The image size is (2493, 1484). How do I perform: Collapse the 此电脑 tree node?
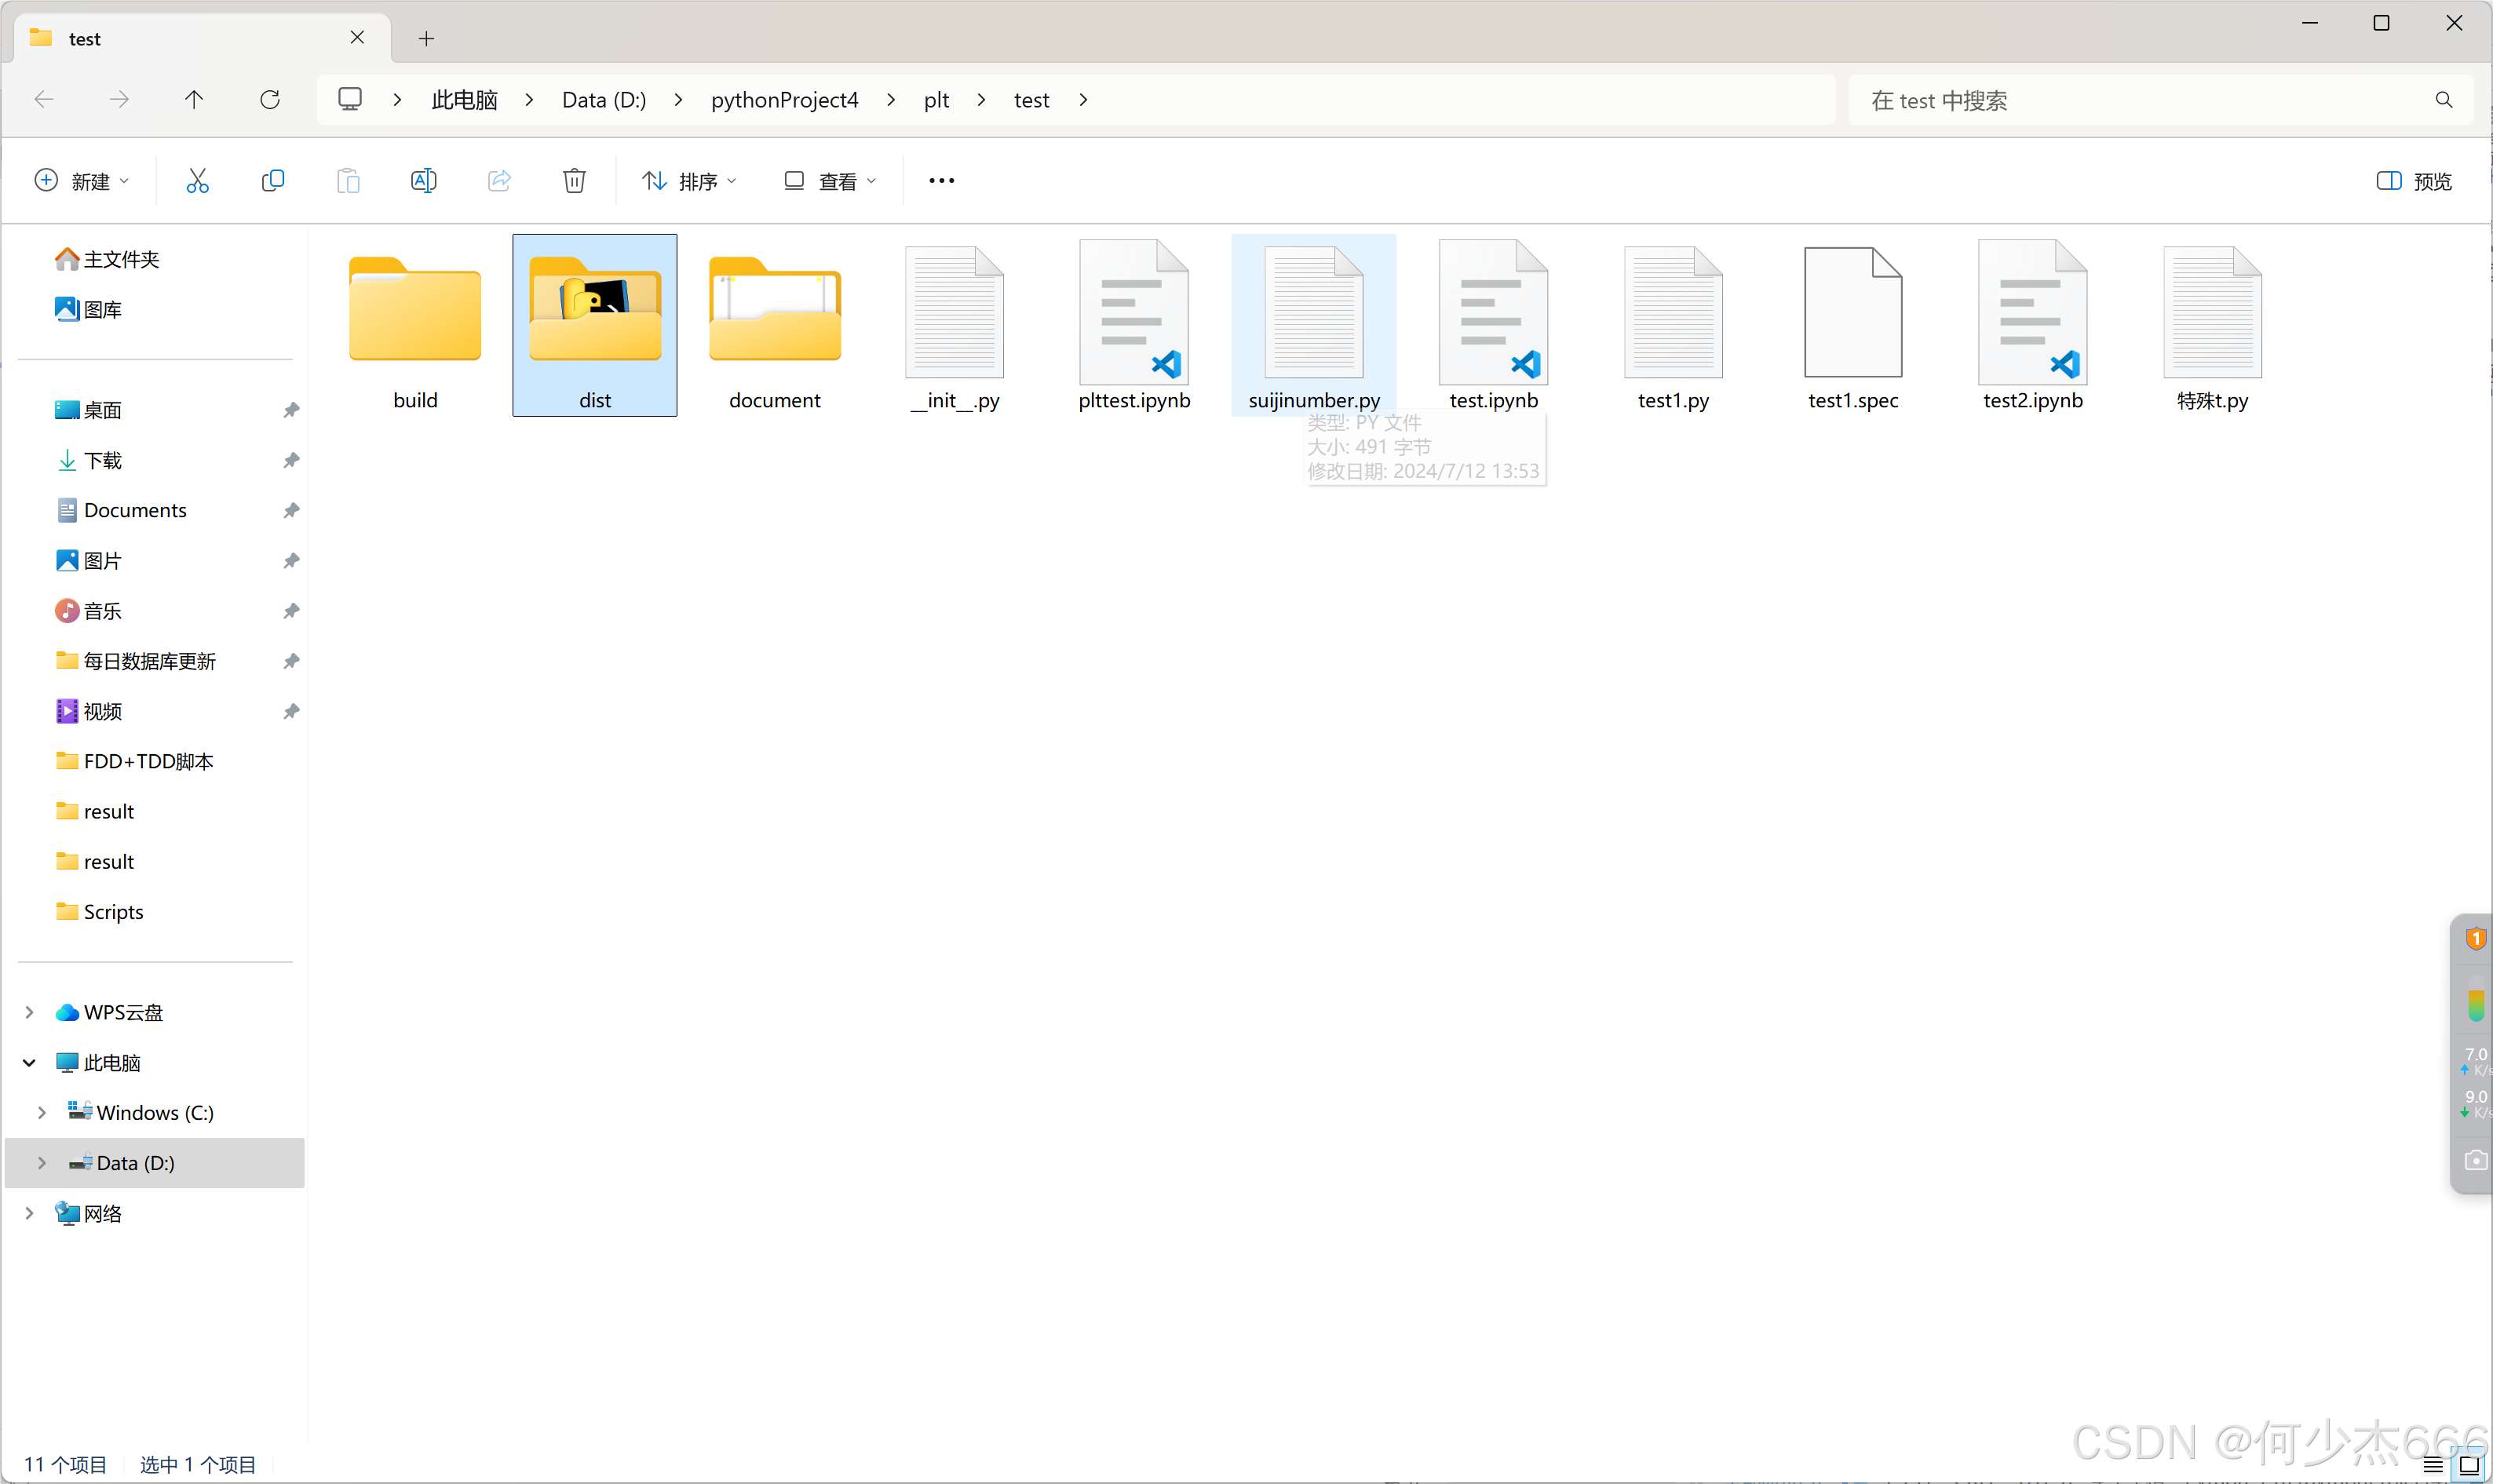click(x=29, y=1062)
